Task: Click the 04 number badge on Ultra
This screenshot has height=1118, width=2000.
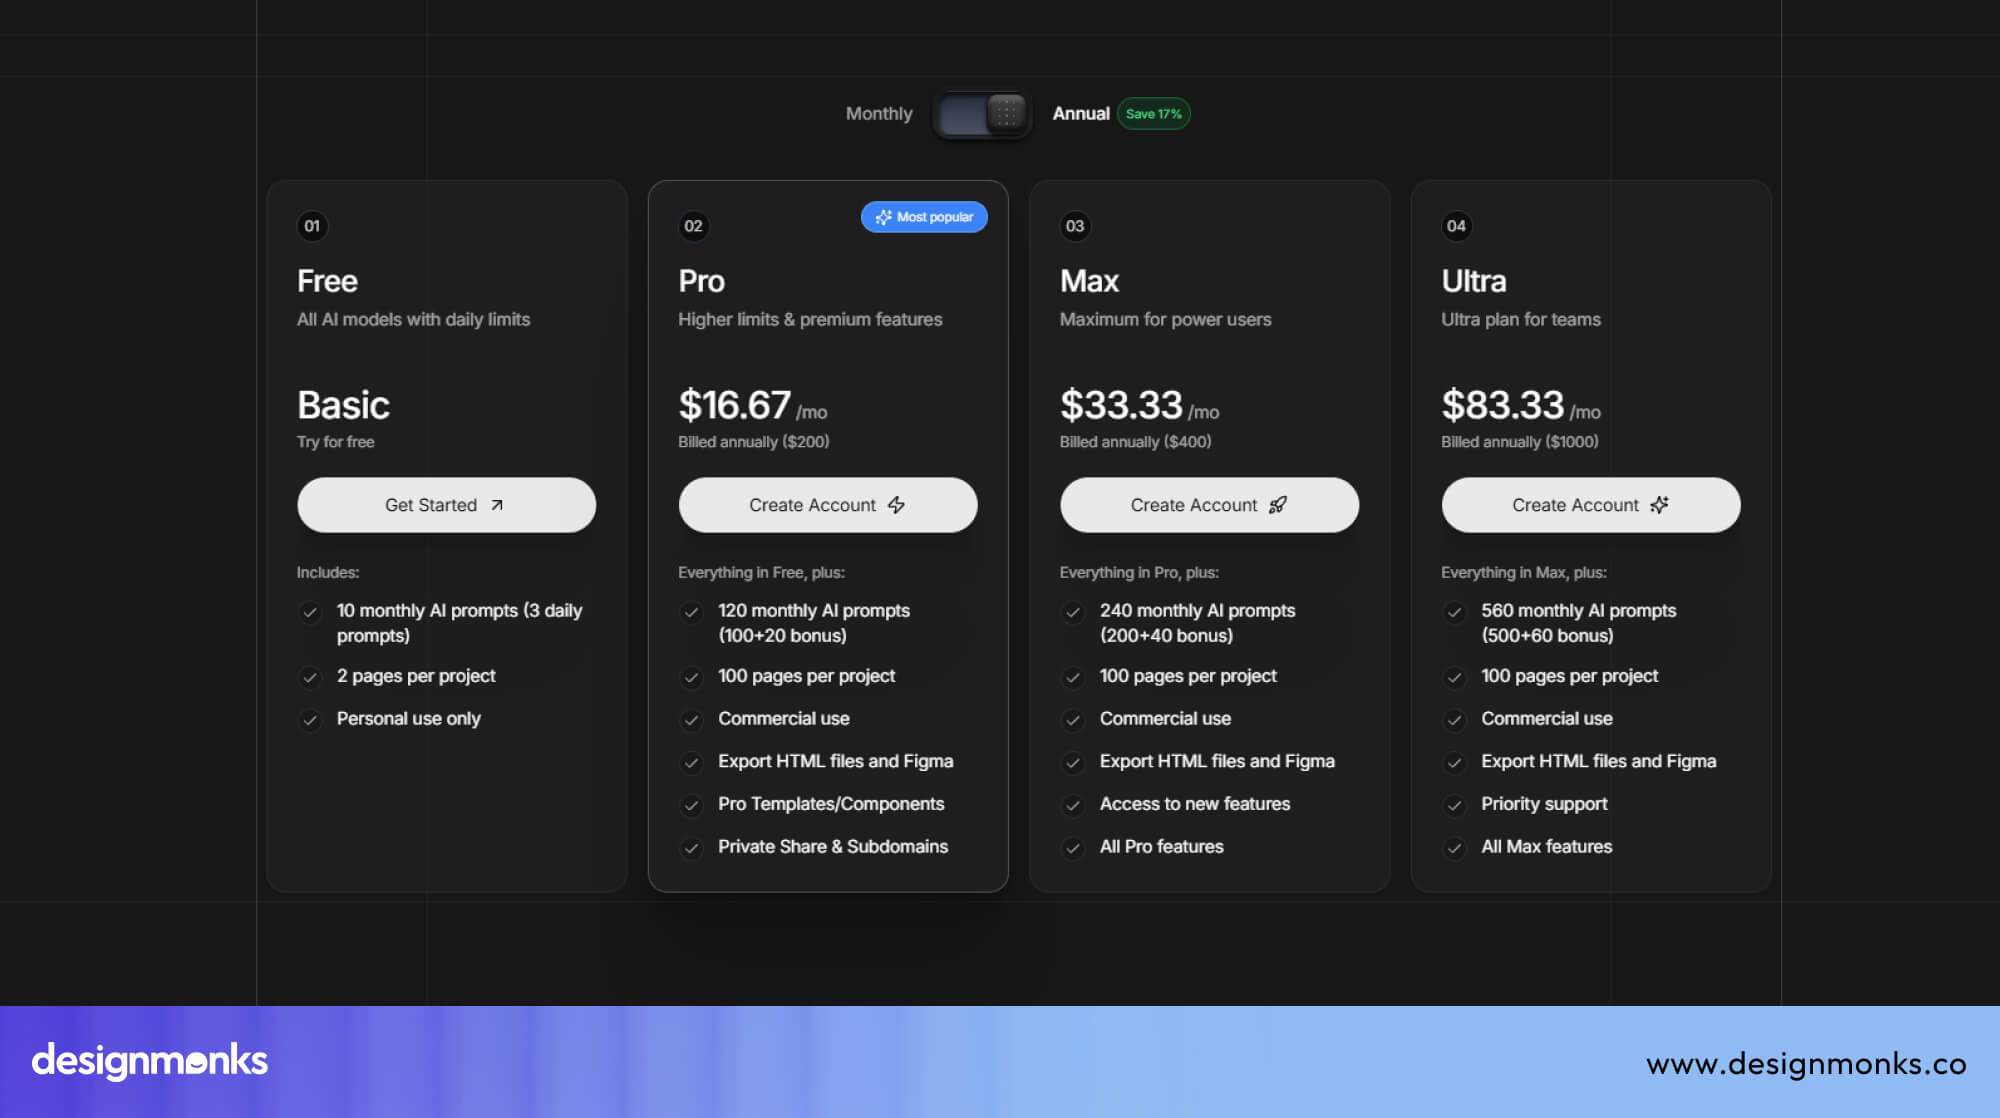Action: [x=1456, y=226]
